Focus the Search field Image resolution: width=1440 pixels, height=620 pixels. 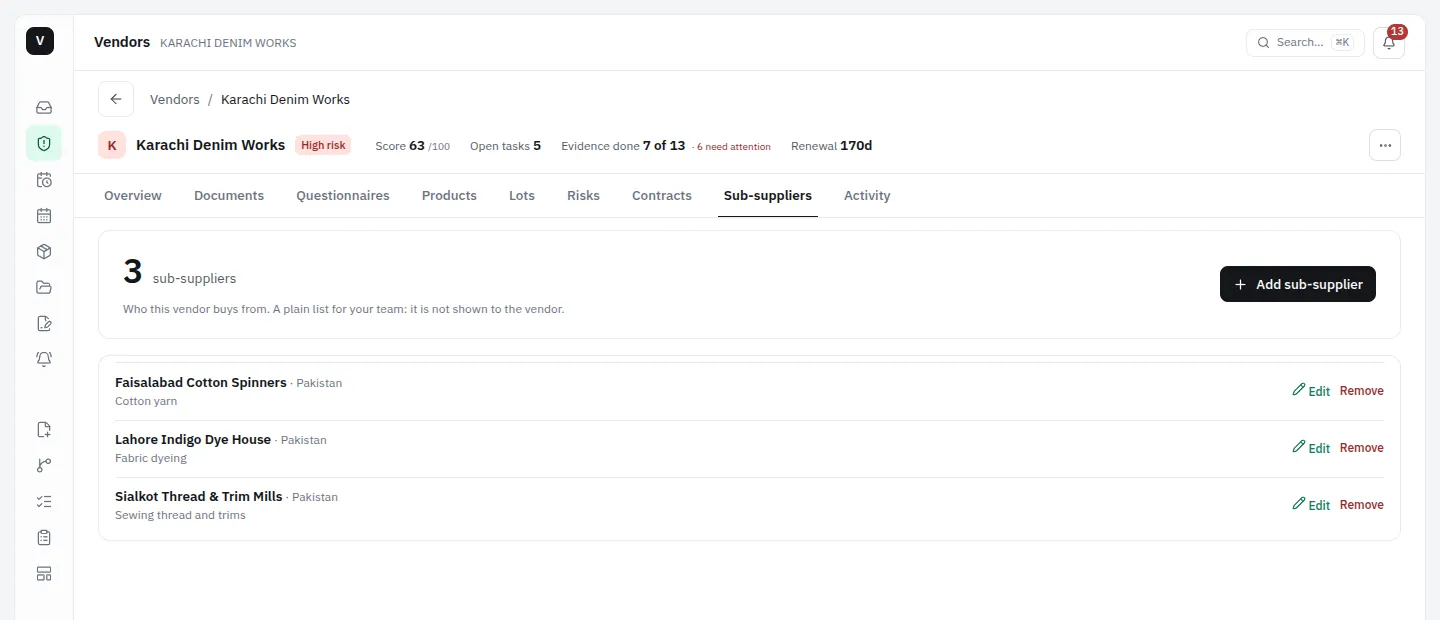[1305, 43]
